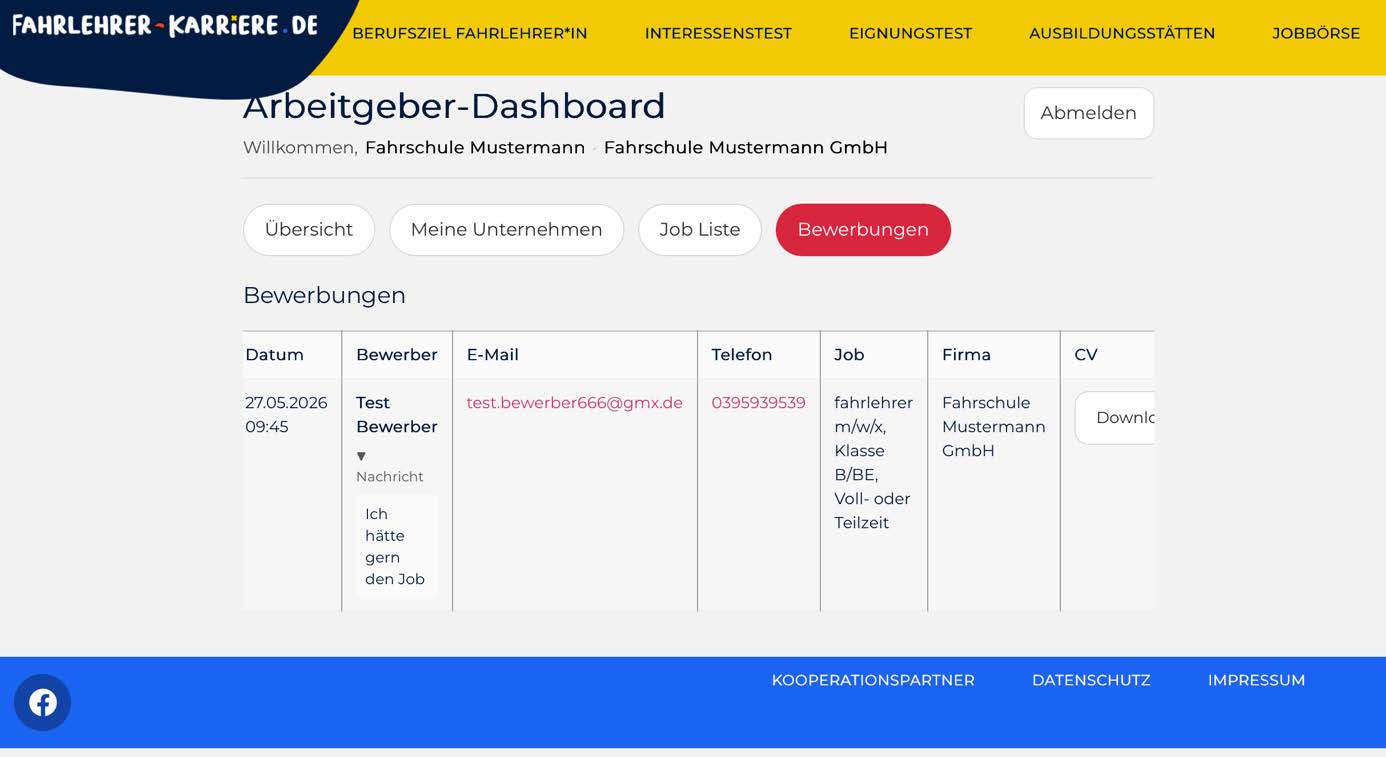Collapse the Nachricht disclosure triangle
The width and height of the screenshot is (1386, 757).
point(361,456)
